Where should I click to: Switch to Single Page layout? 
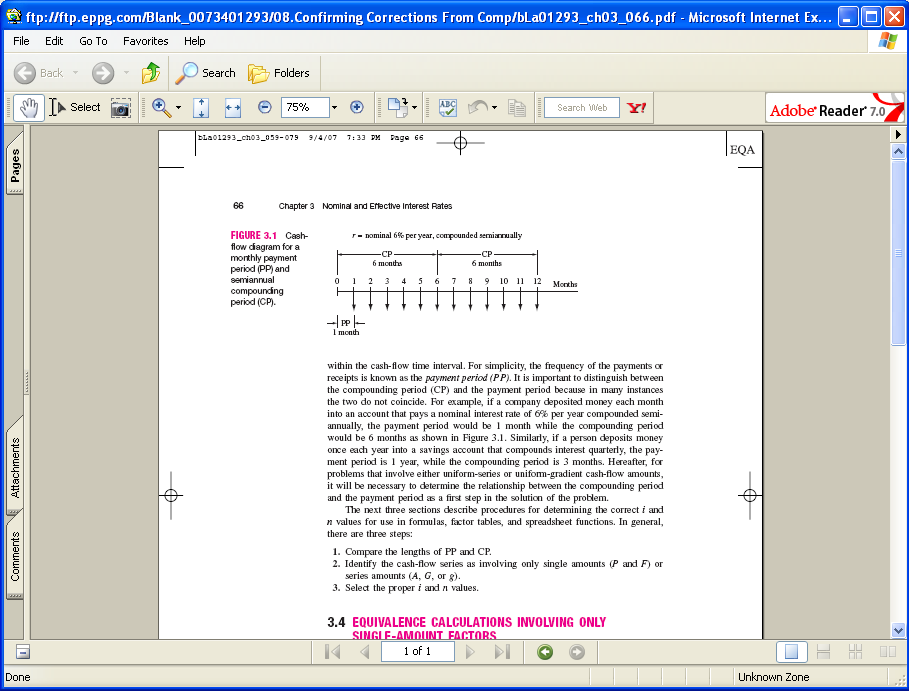pos(791,651)
